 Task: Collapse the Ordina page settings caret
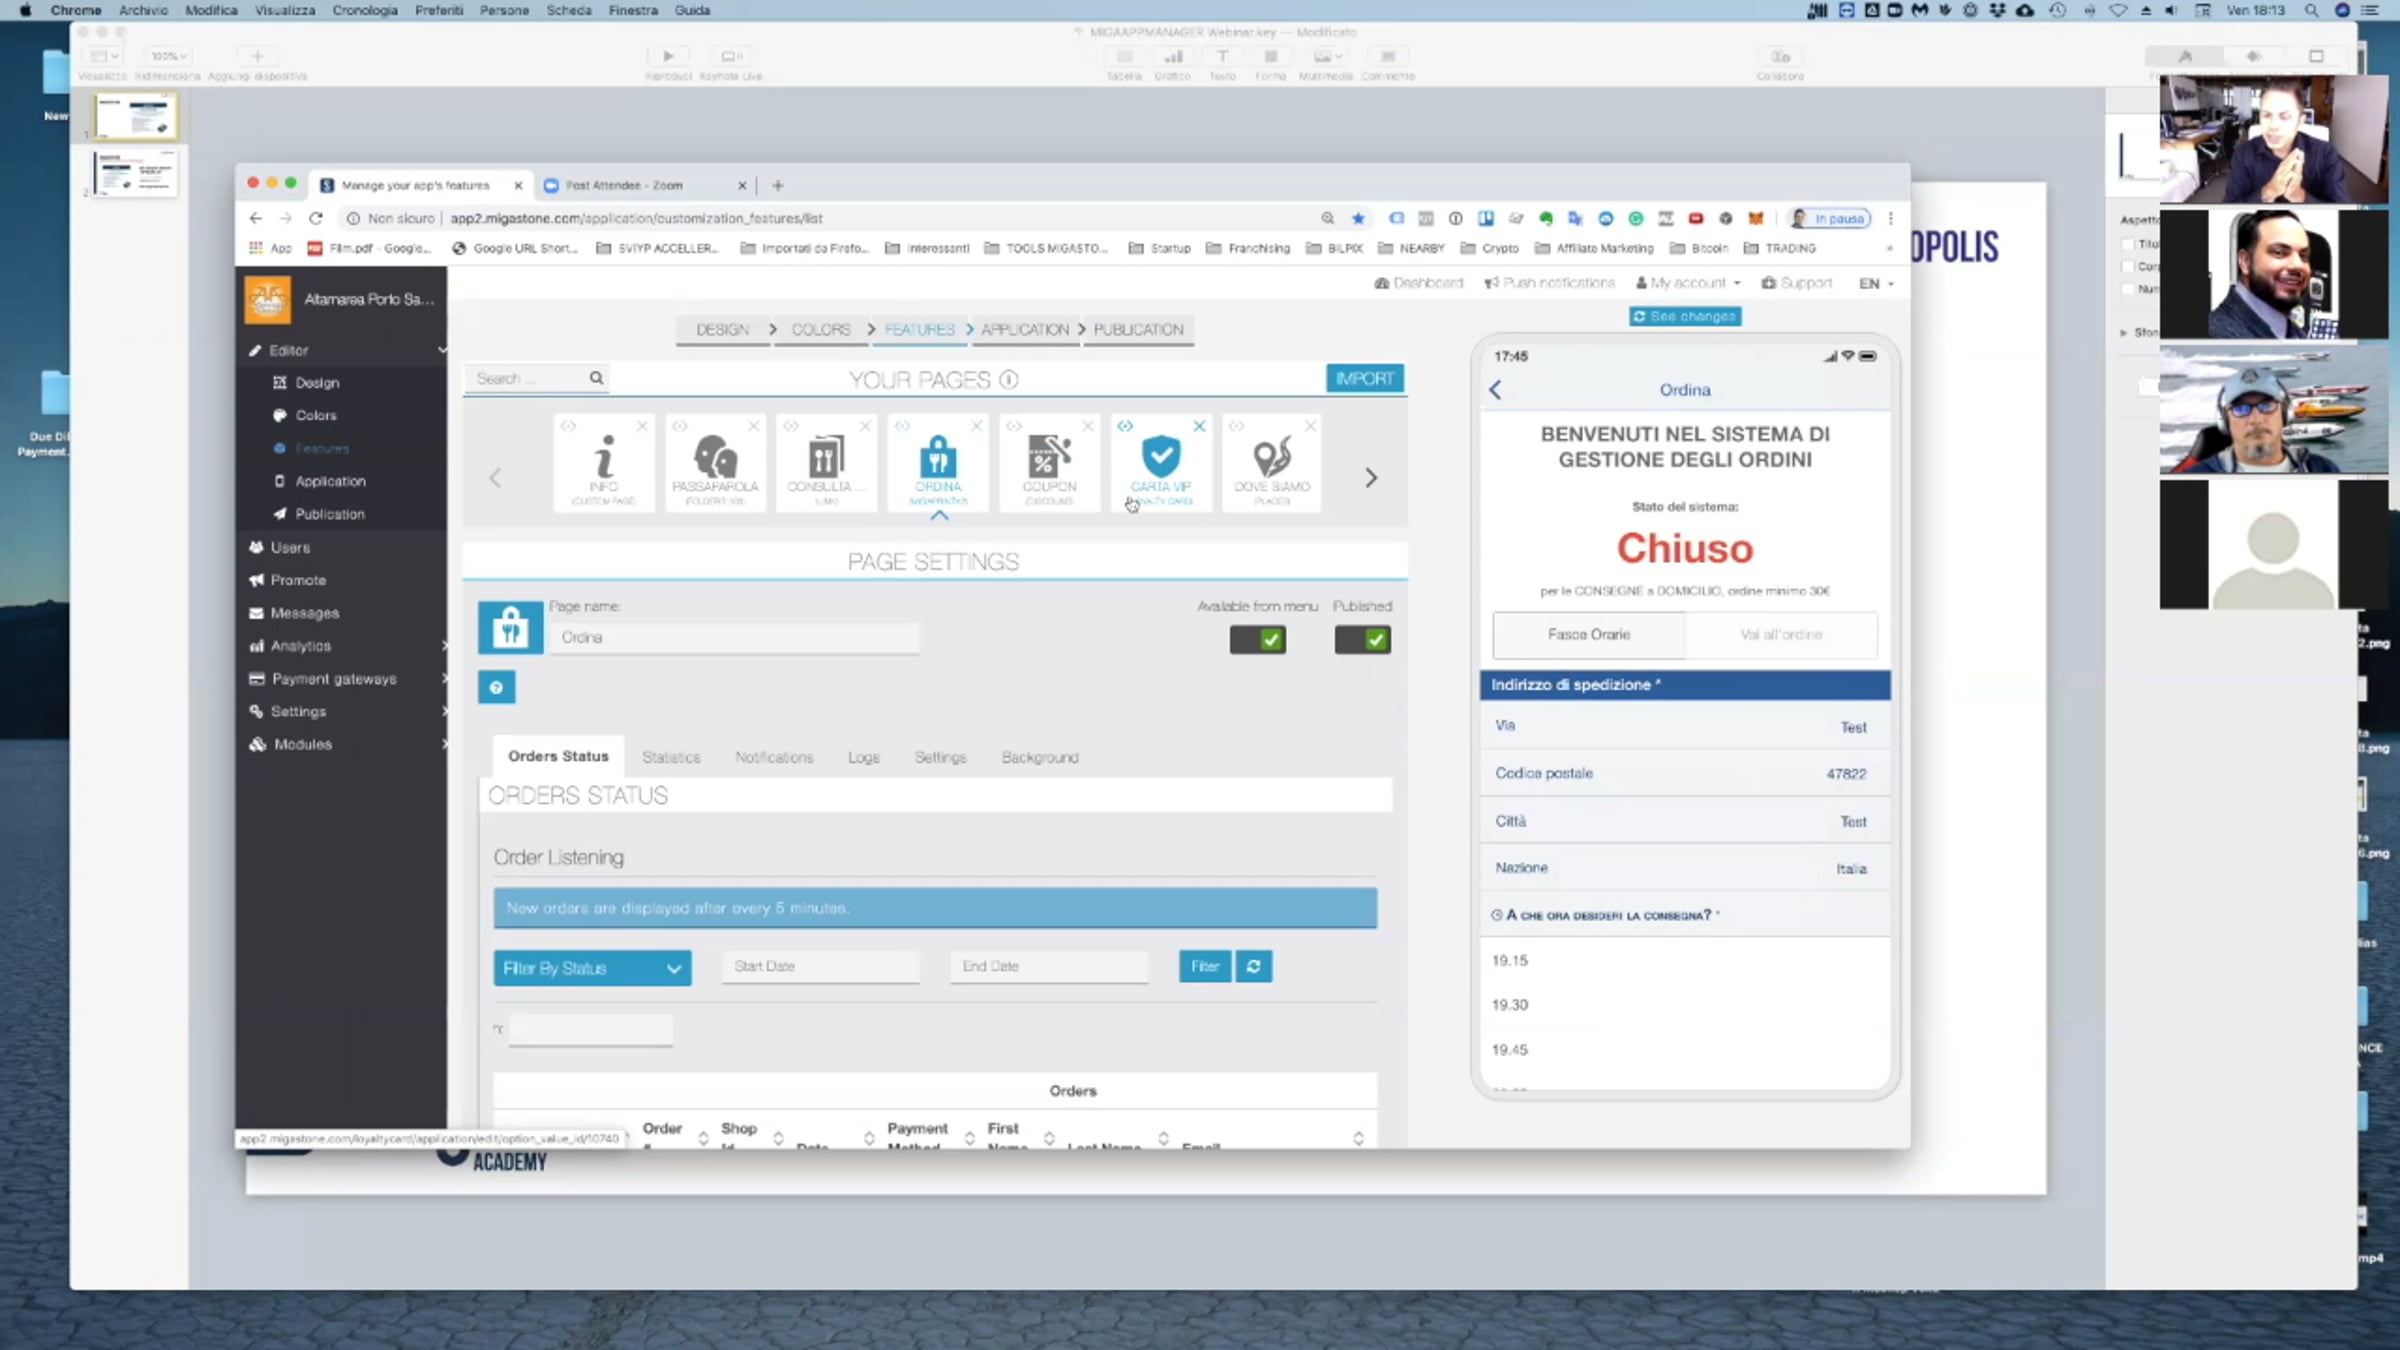tap(938, 515)
